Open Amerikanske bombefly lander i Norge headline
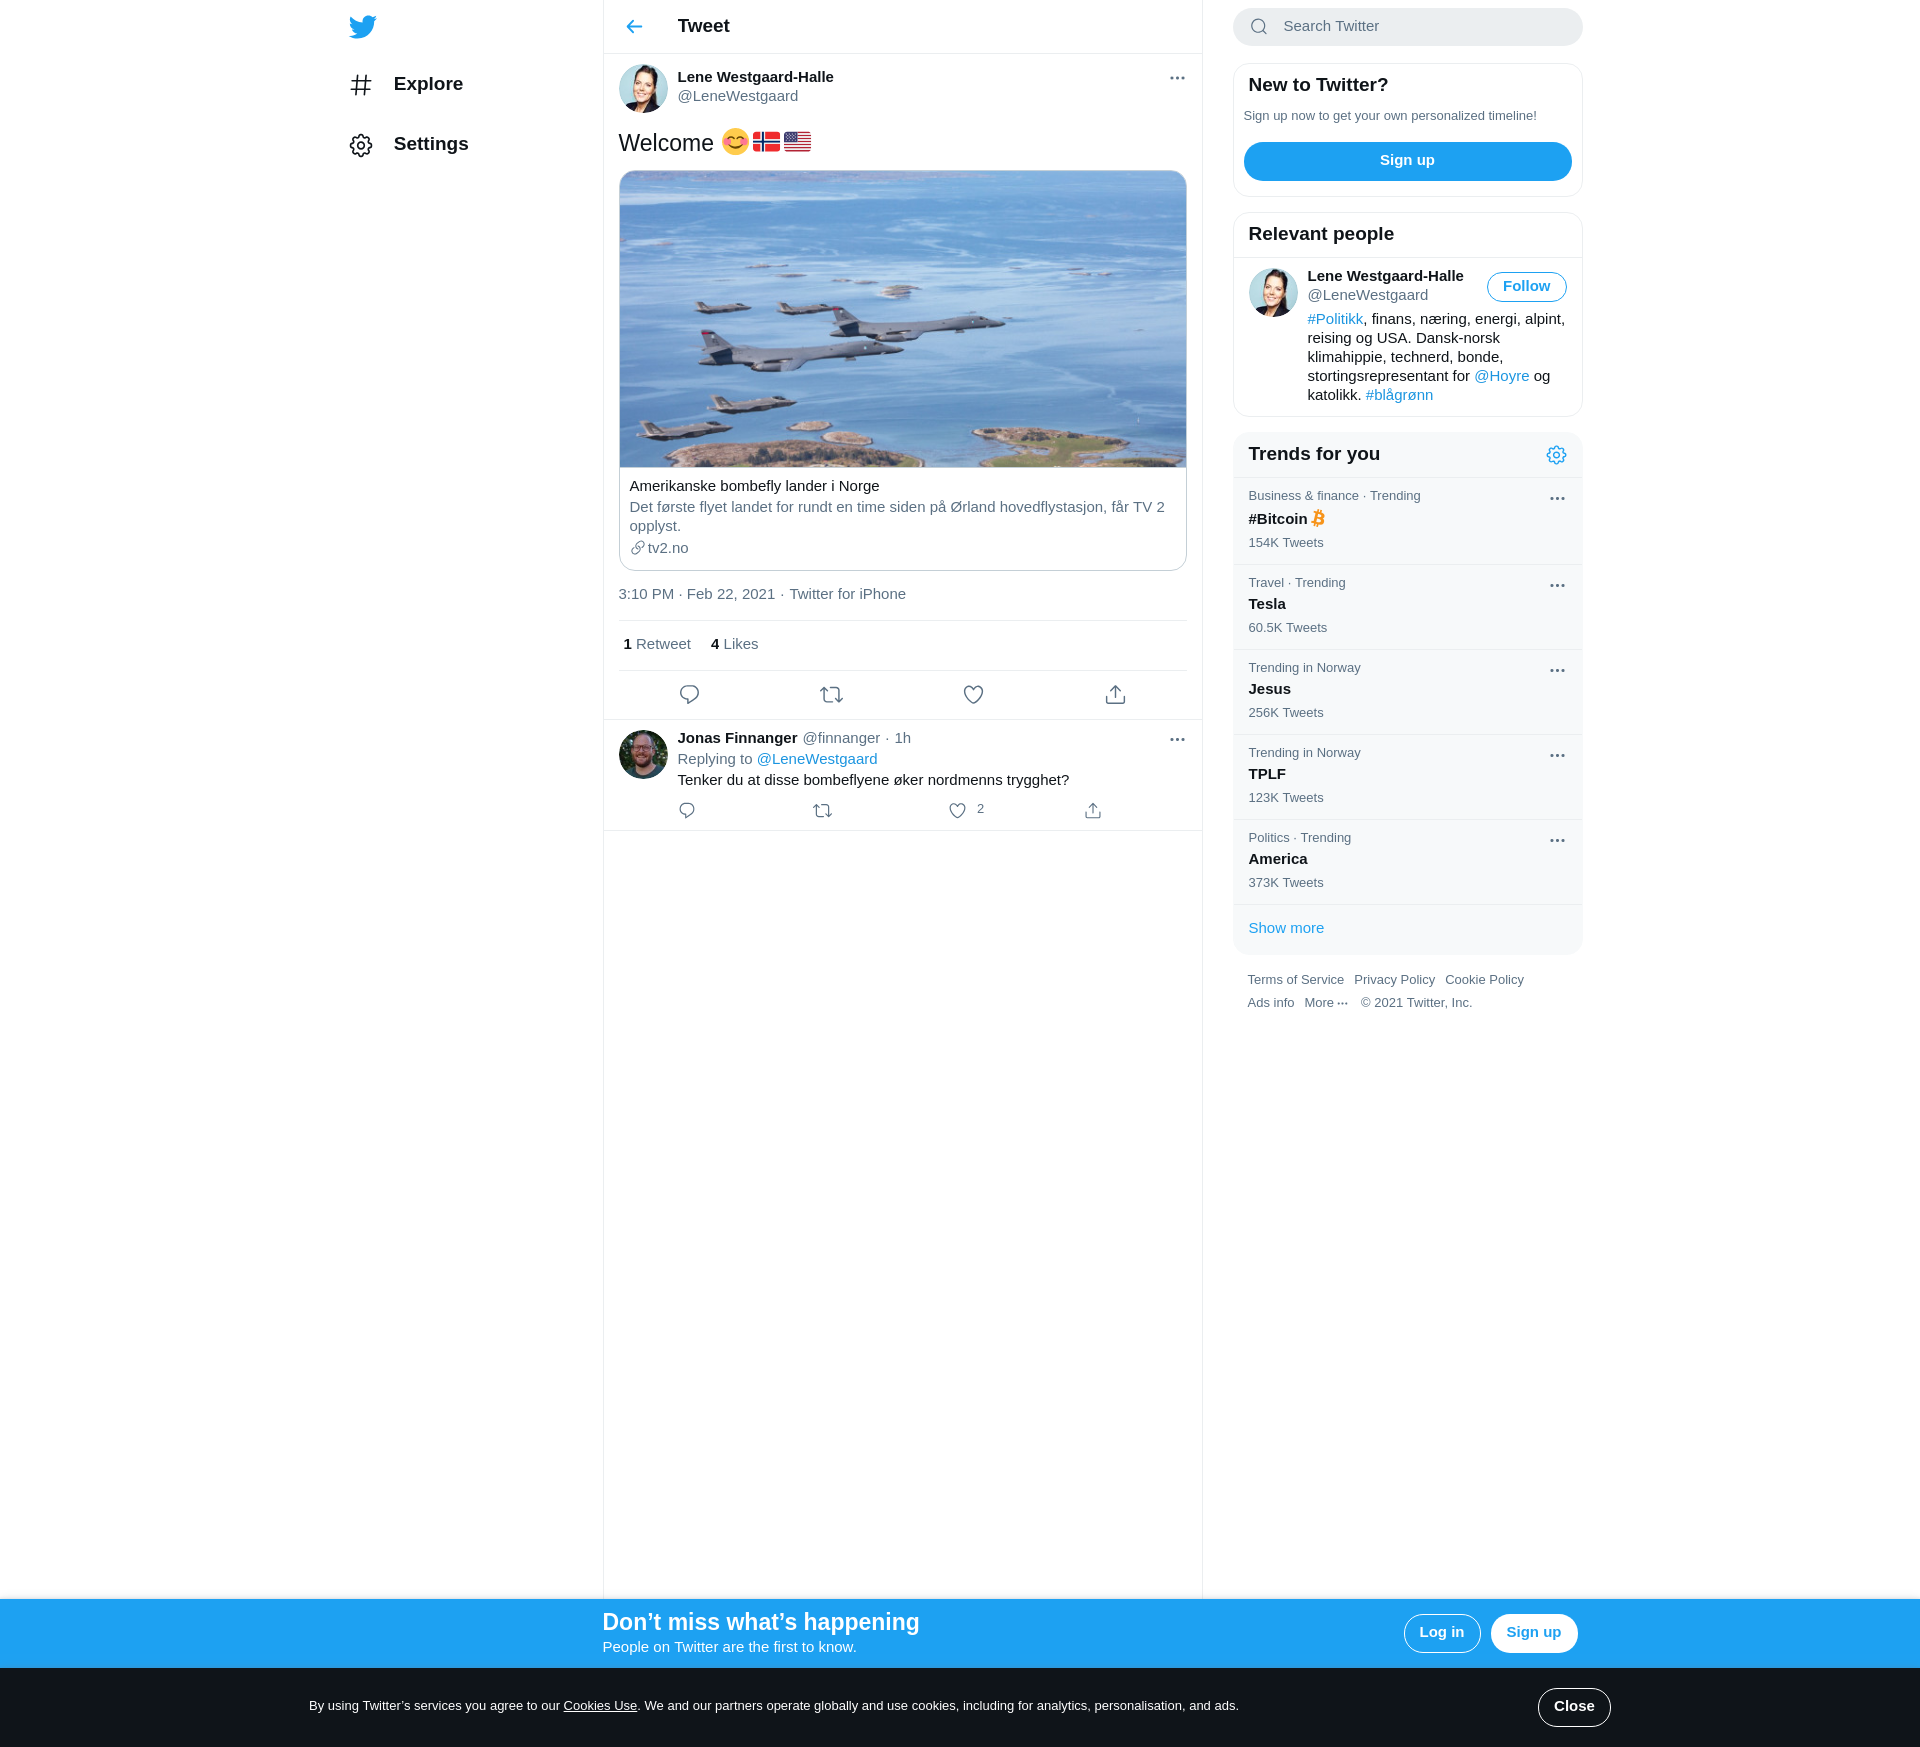Viewport: 1920px width, 1747px height. (x=754, y=486)
